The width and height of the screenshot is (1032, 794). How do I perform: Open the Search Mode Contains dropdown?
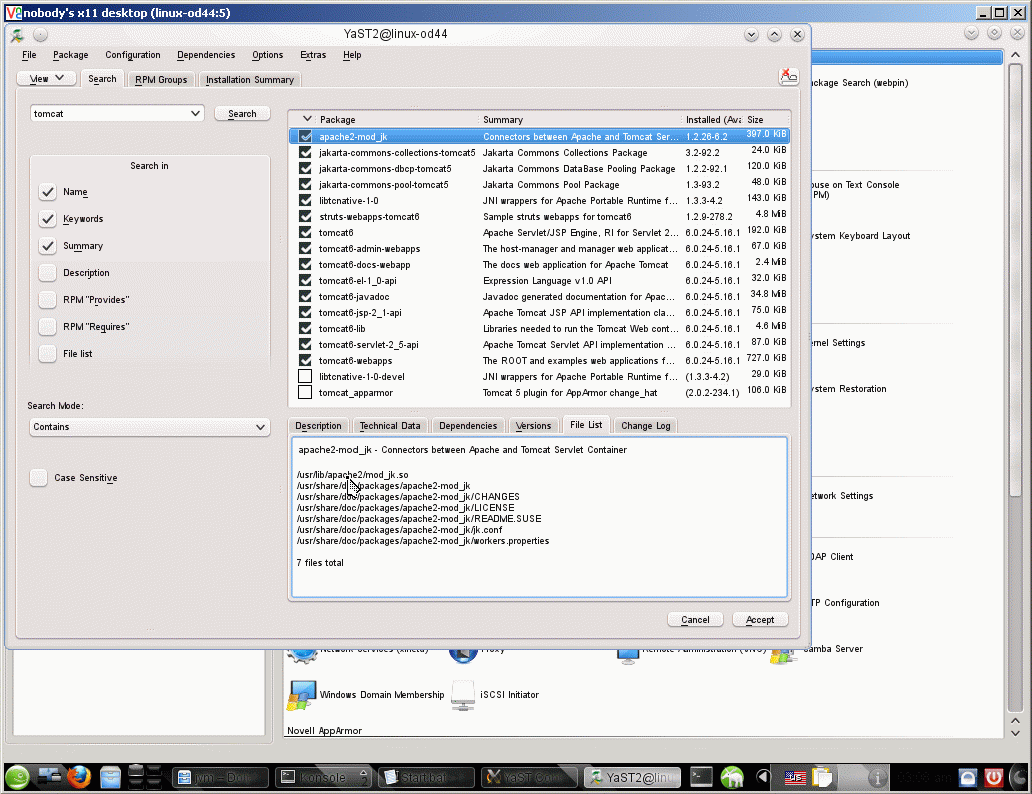click(x=150, y=427)
